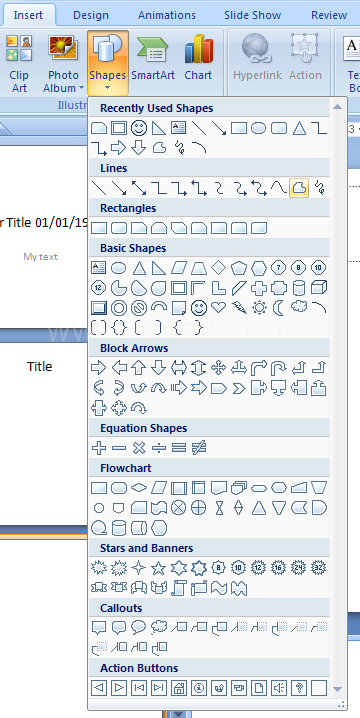The image size is (360, 718).
Task: Click the SmartArt button
Action: click(x=153, y=63)
